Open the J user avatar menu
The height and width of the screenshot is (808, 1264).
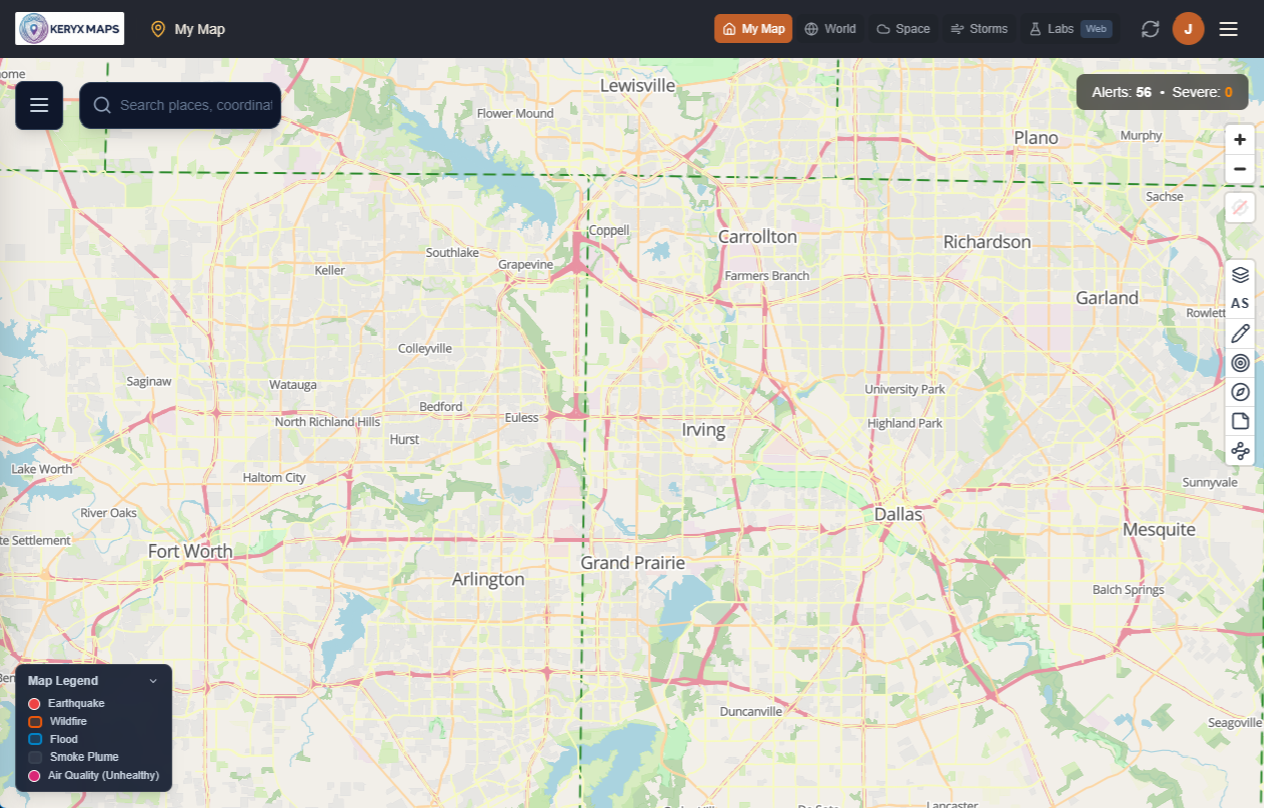(x=1188, y=29)
